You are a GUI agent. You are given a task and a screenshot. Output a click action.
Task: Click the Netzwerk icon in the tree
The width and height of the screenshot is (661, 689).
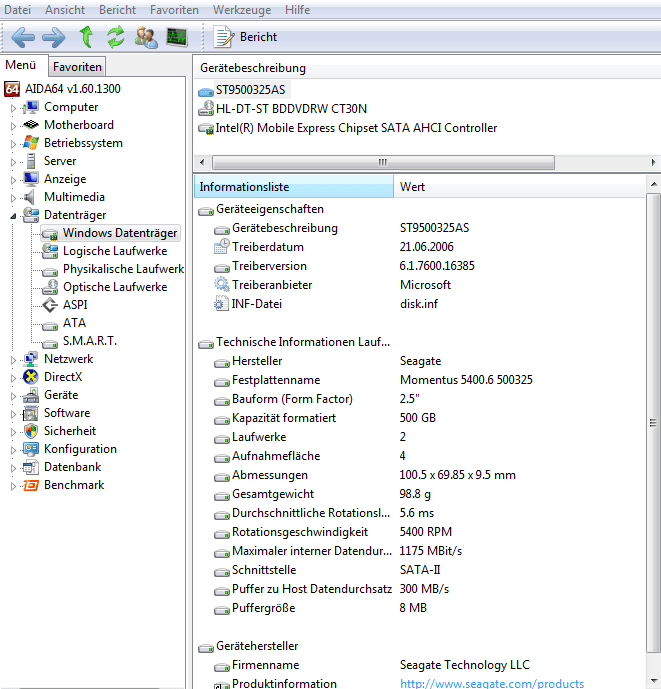coord(30,359)
